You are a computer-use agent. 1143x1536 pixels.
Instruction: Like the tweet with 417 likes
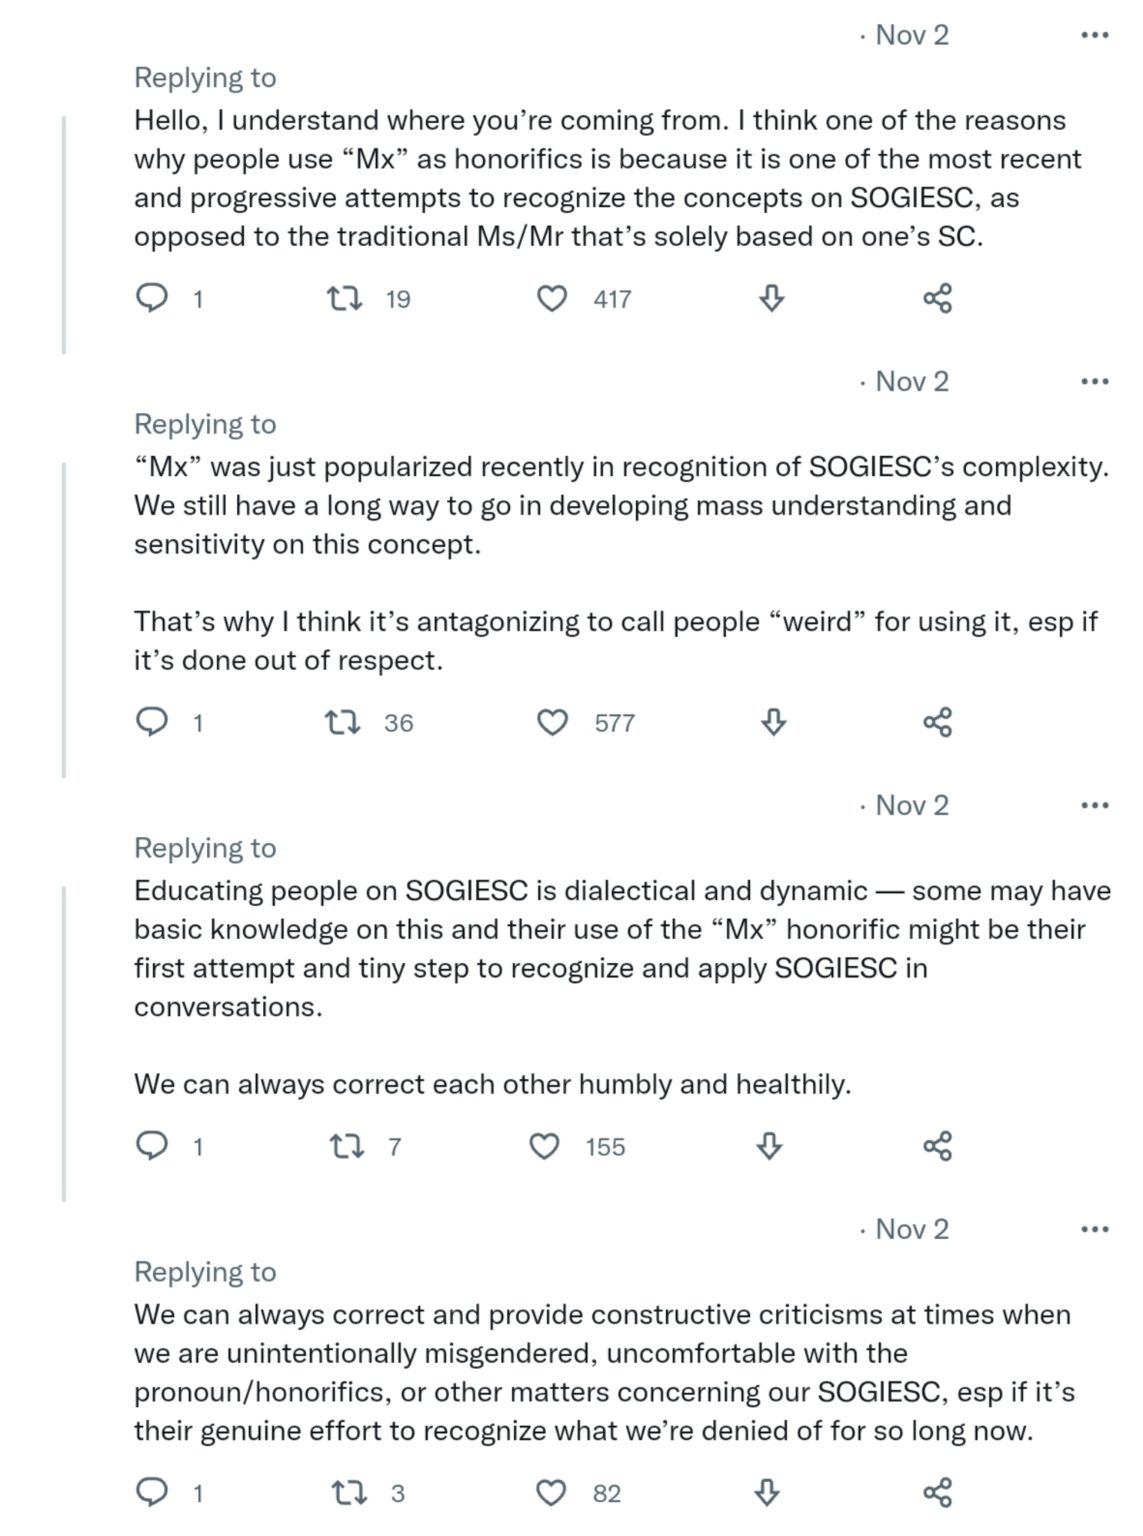coord(552,298)
